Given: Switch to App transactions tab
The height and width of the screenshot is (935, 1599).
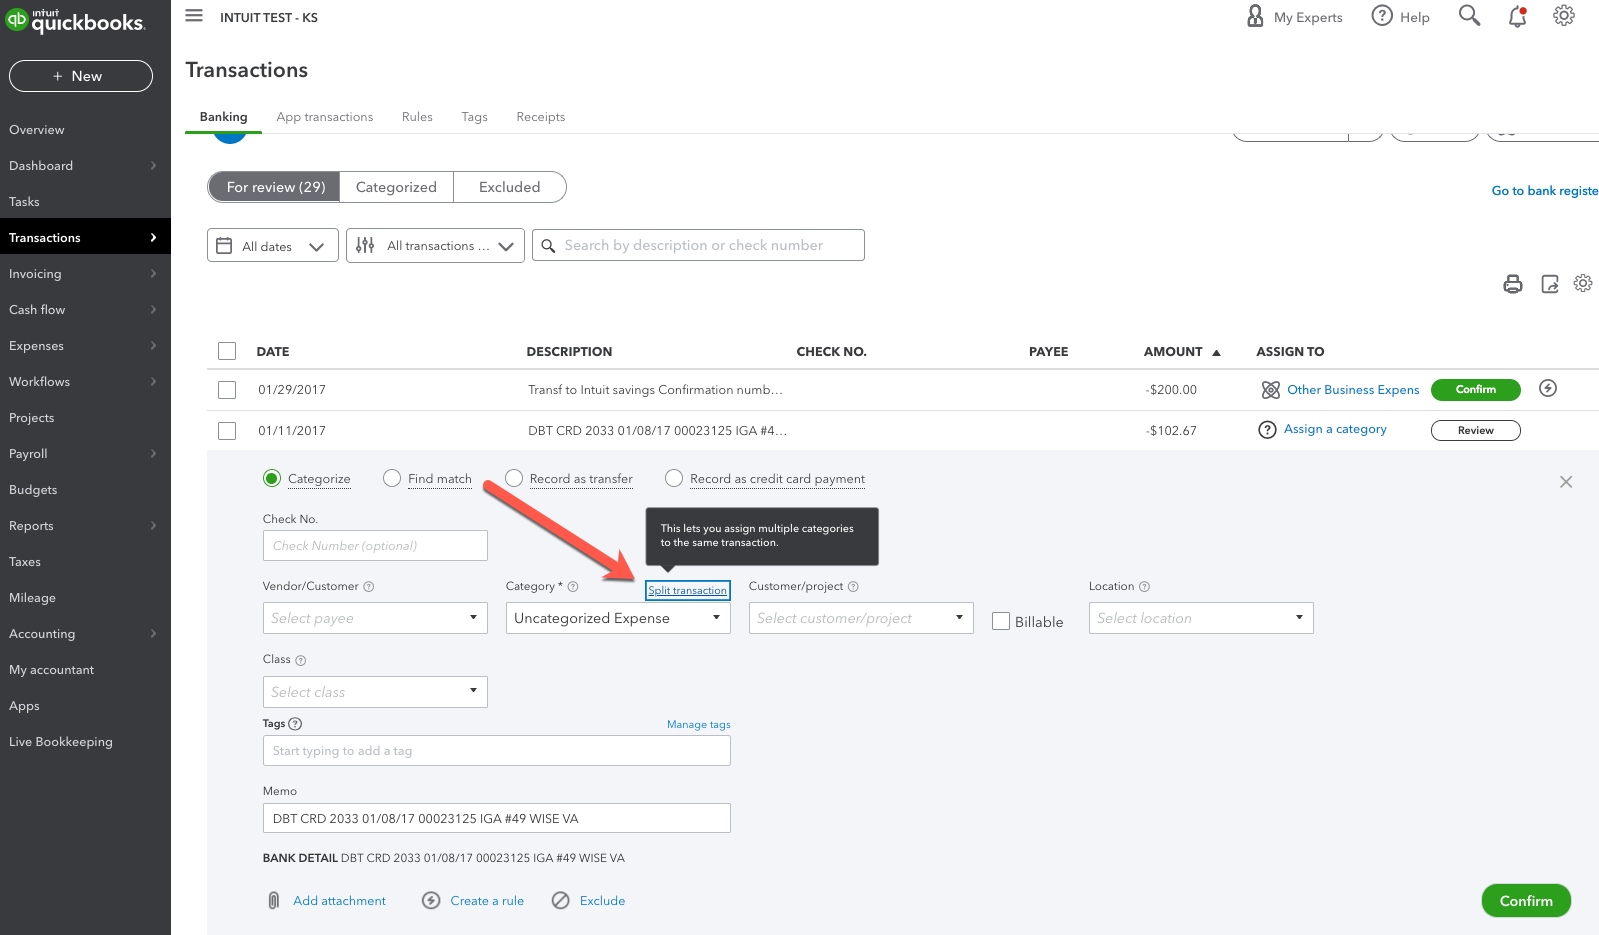Looking at the screenshot, I should click(325, 117).
